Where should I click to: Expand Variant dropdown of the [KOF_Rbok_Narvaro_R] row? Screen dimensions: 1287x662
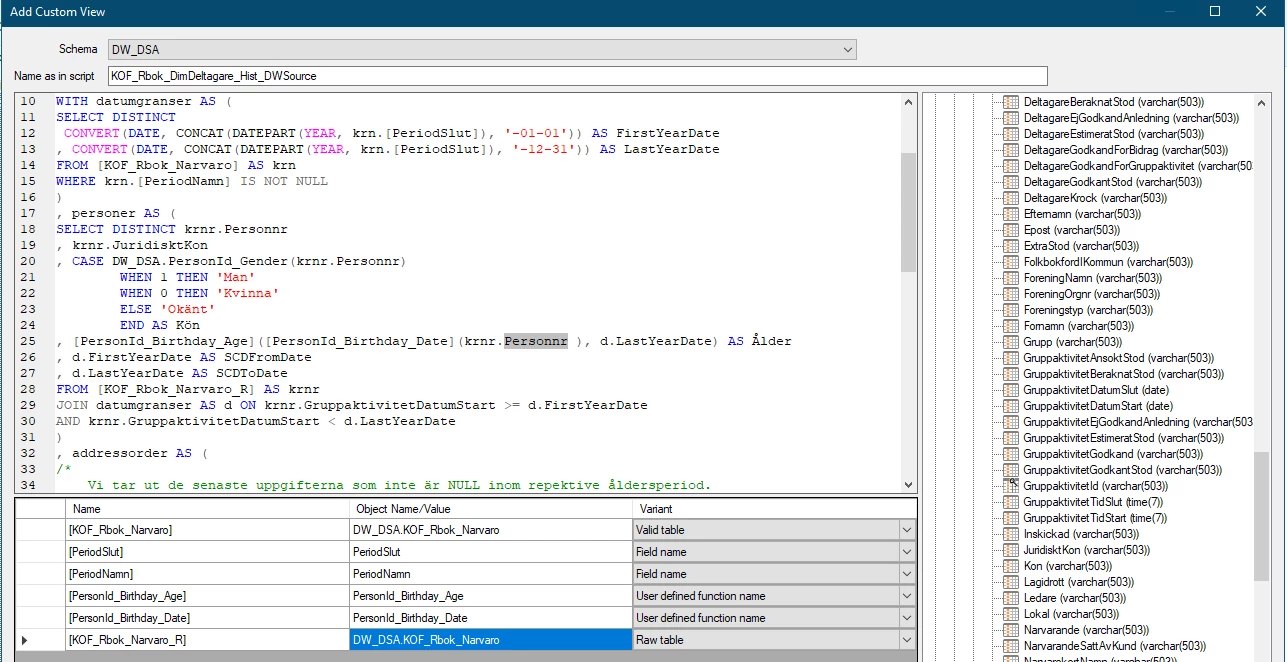pyautogui.click(x=906, y=640)
